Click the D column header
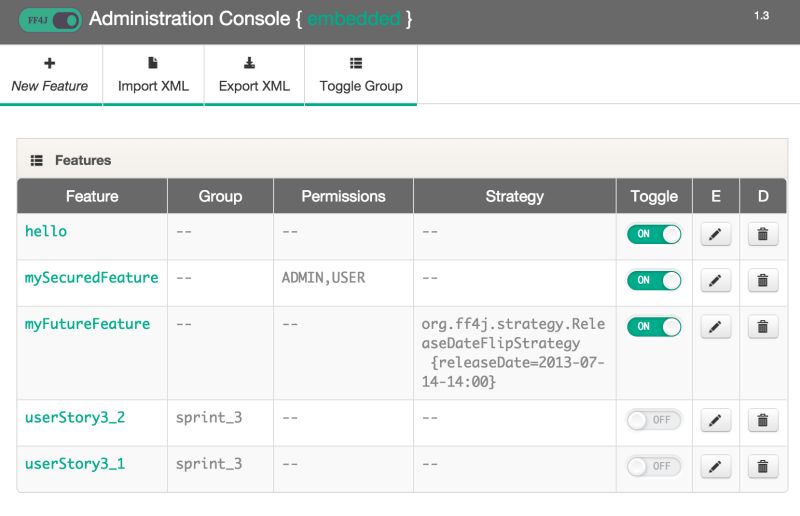 (763, 196)
